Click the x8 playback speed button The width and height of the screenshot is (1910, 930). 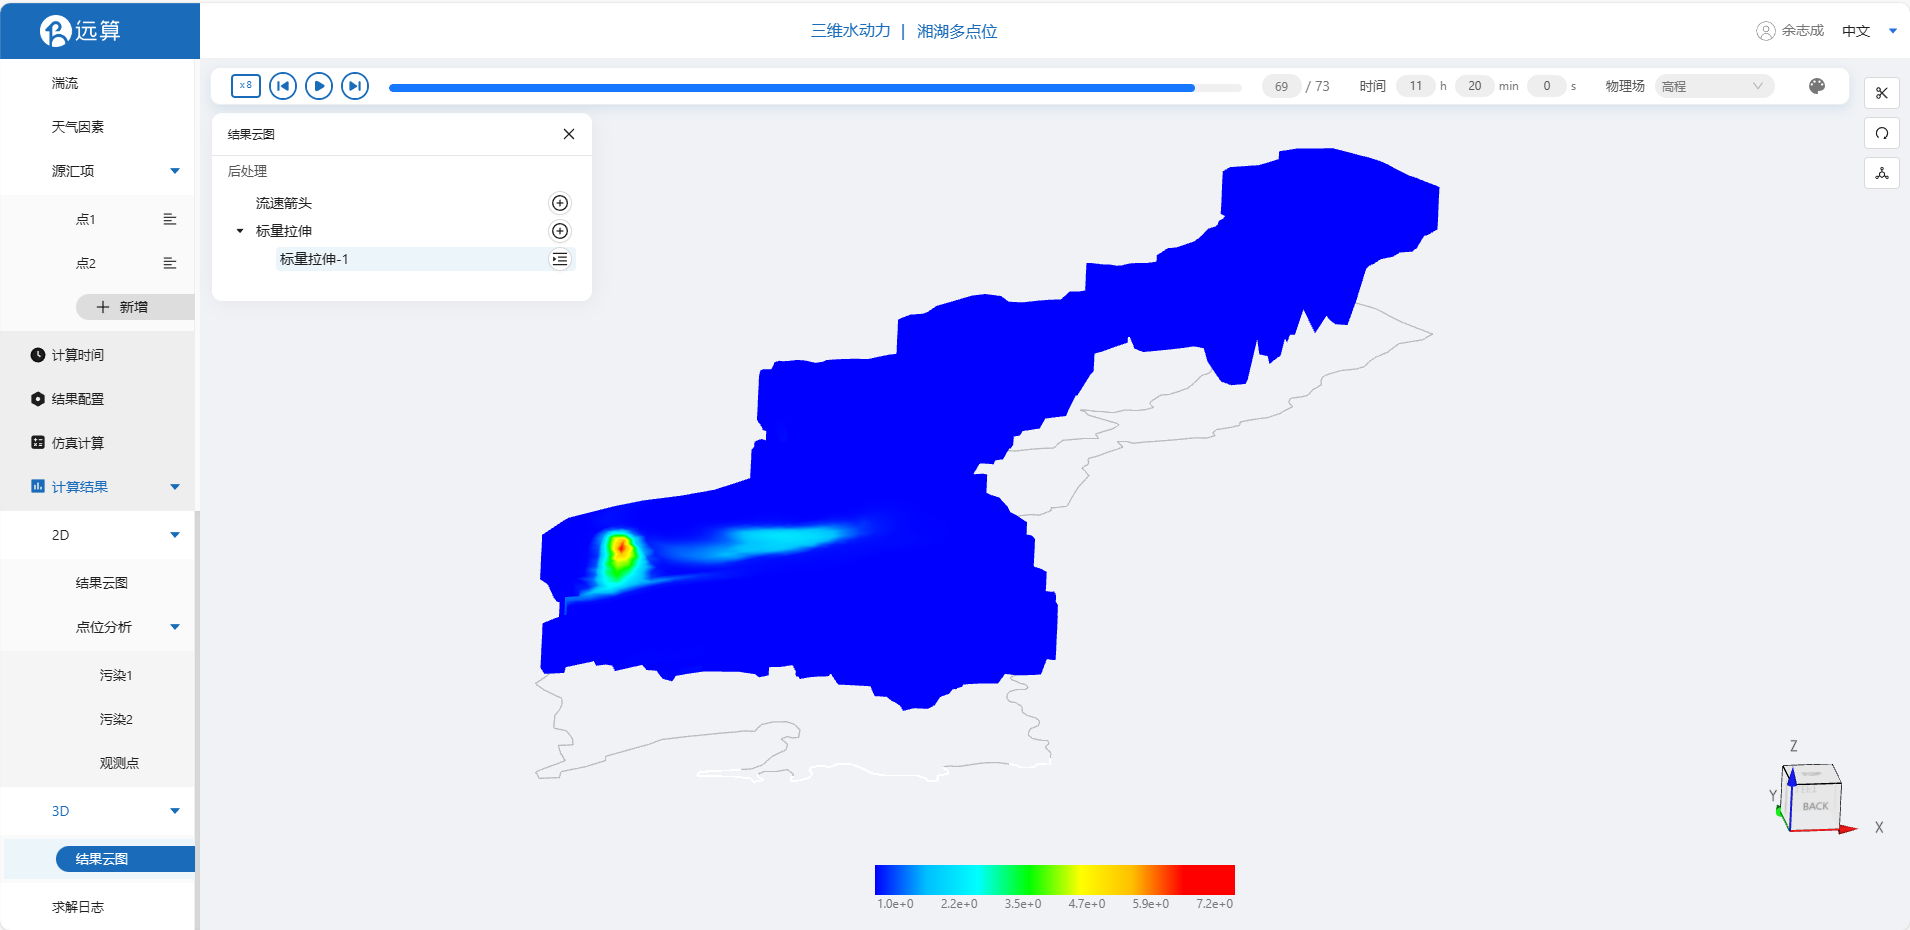coord(246,86)
